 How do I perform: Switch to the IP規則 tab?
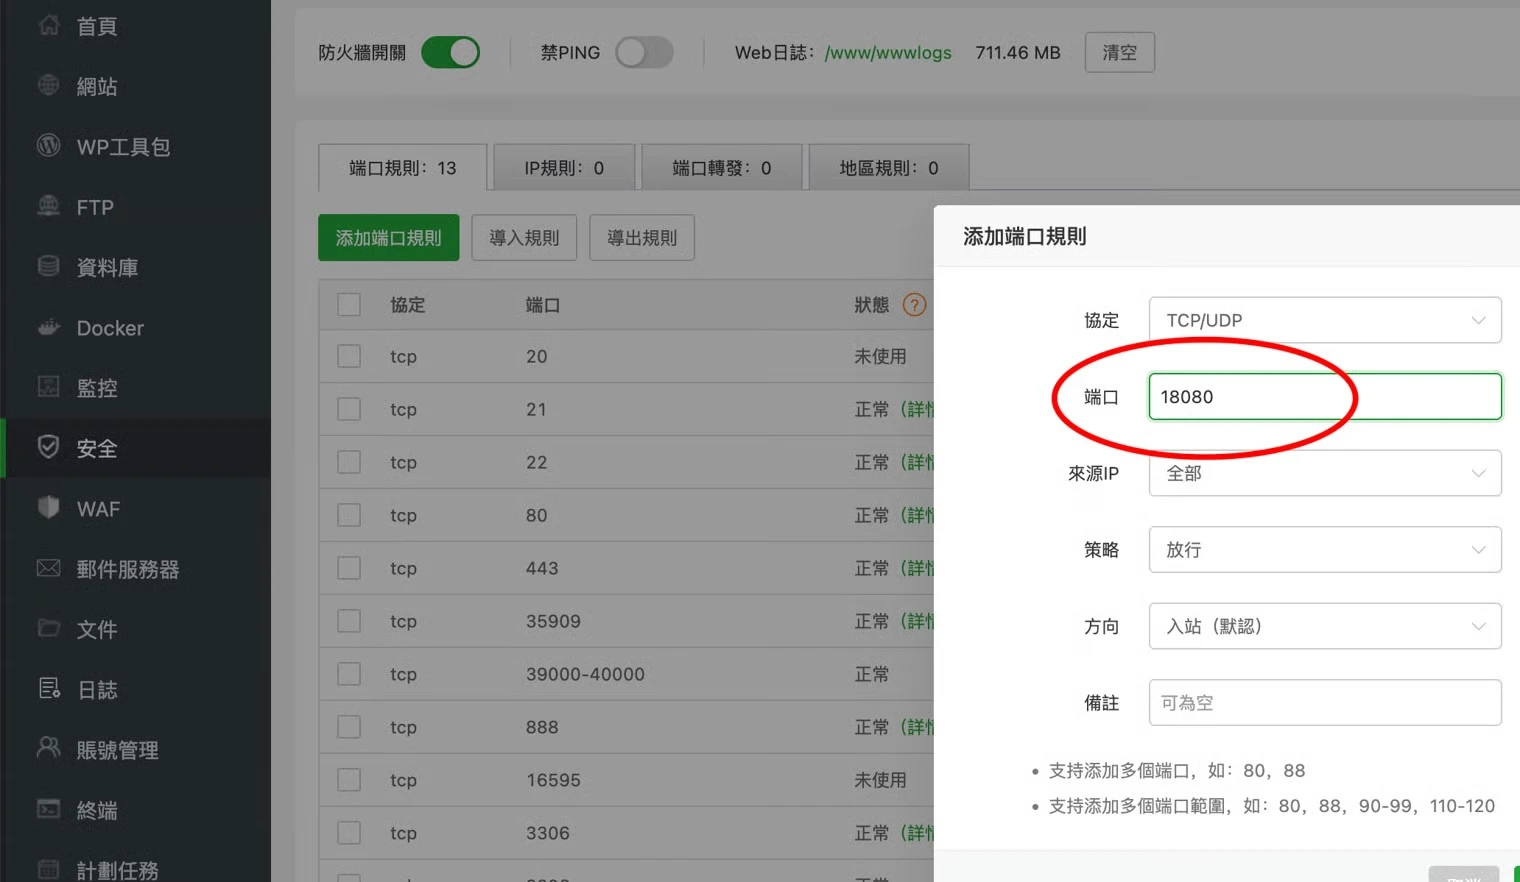(x=564, y=168)
